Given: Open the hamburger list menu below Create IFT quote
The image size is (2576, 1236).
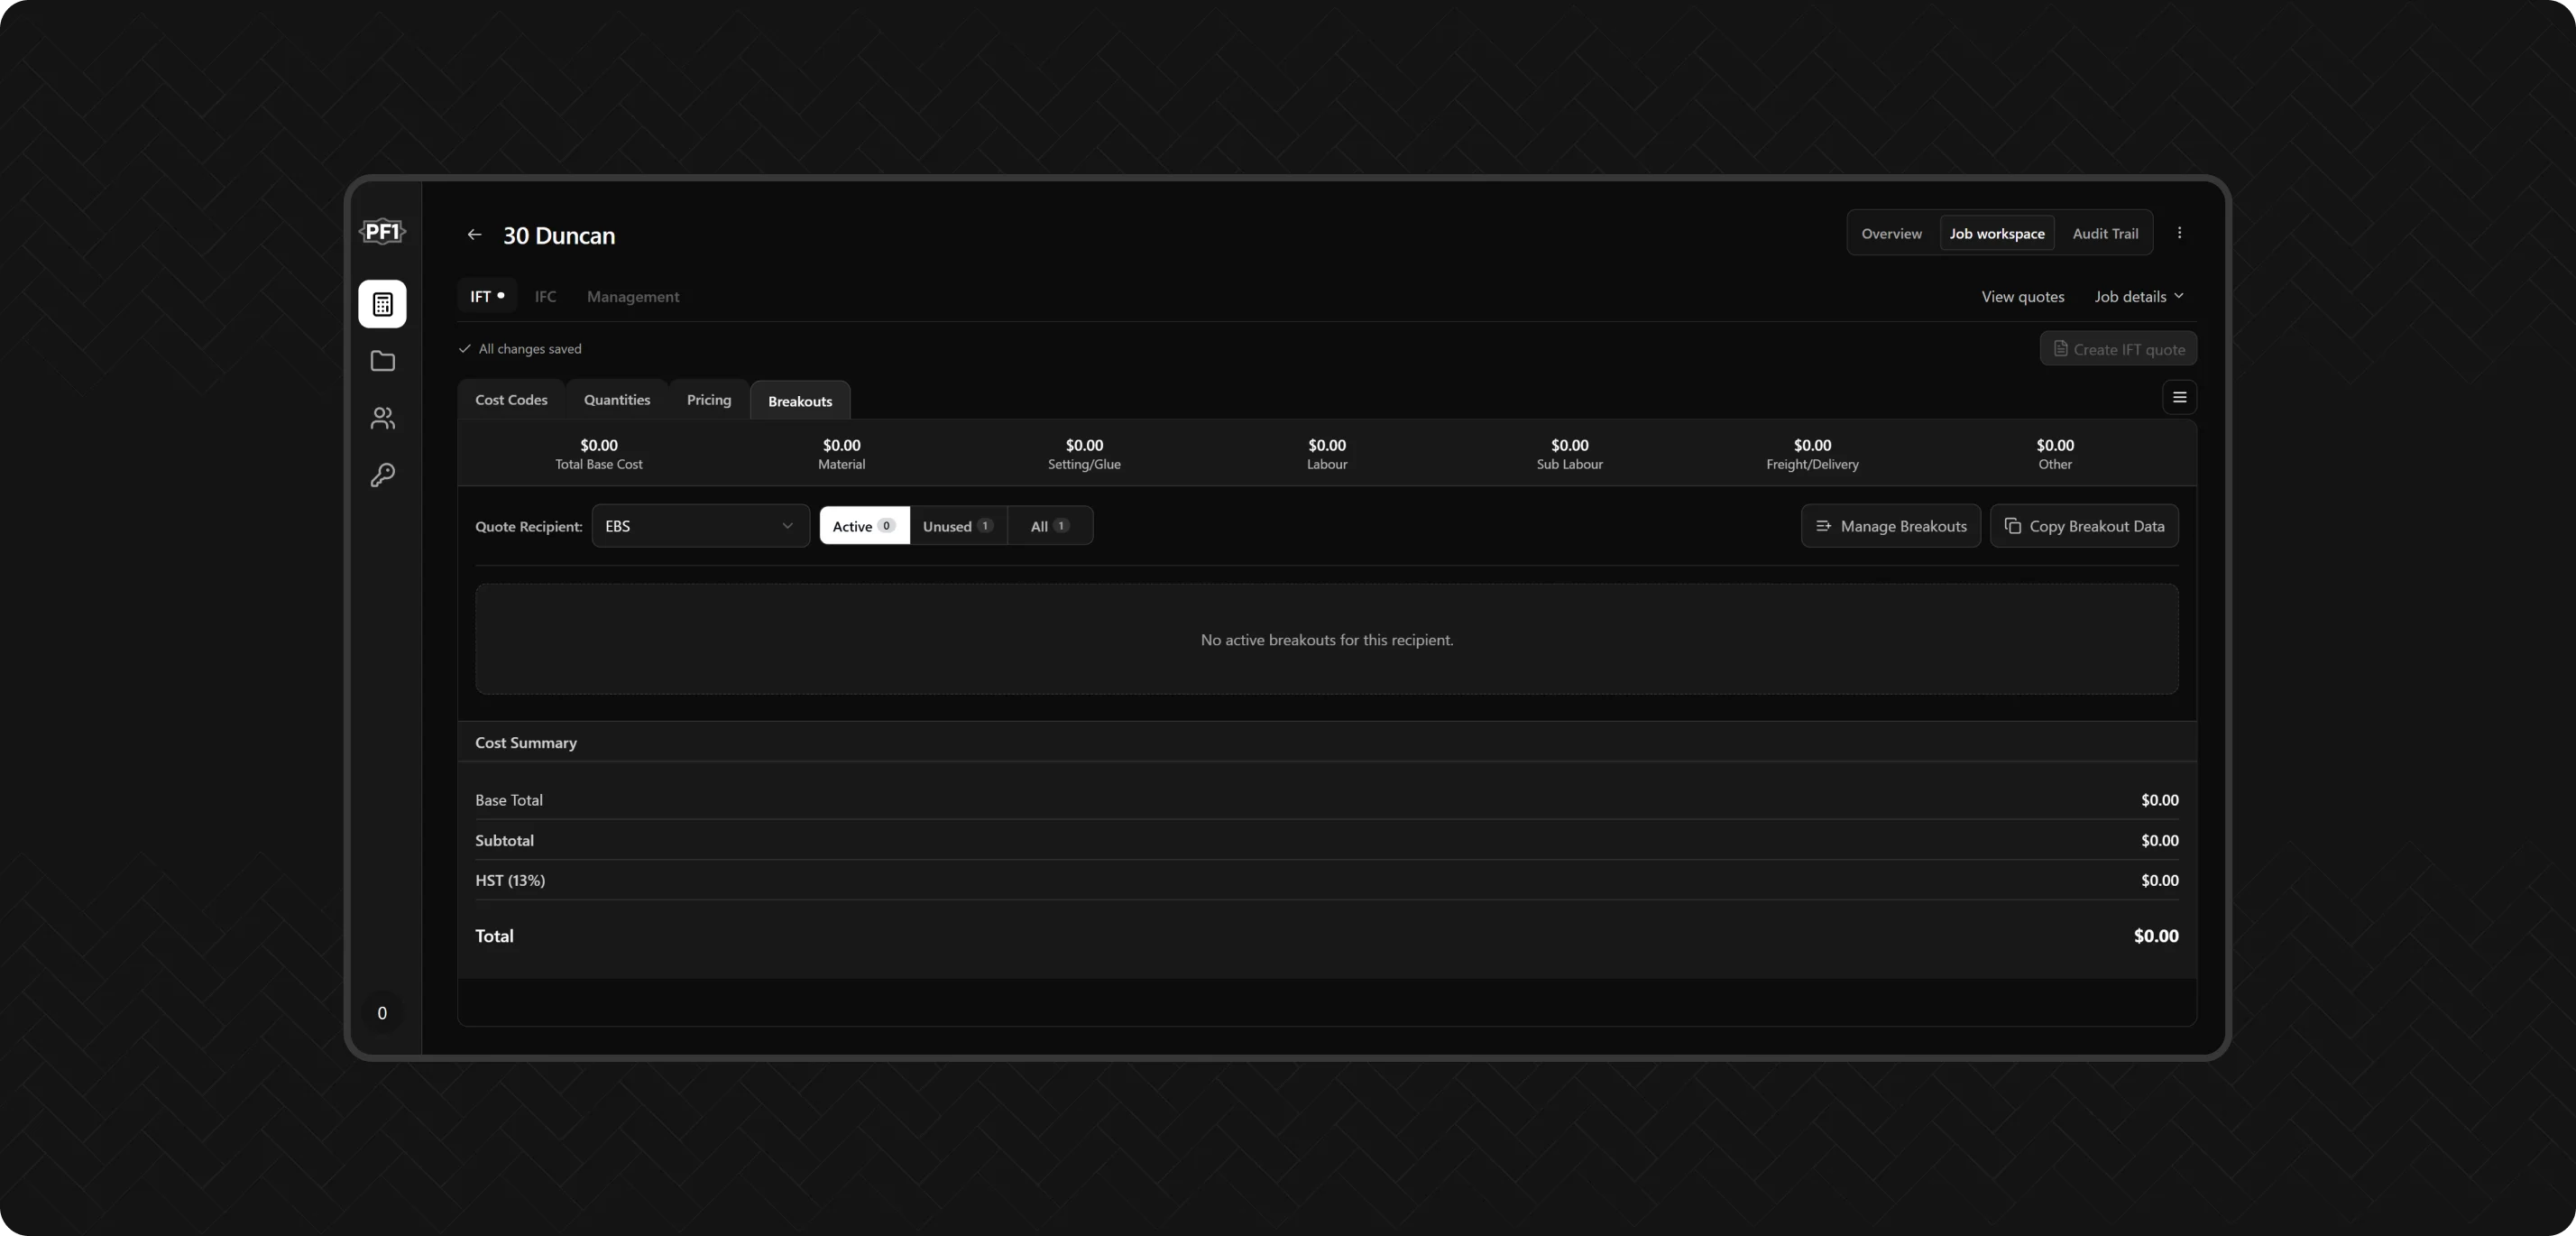Looking at the screenshot, I should click(2180, 398).
